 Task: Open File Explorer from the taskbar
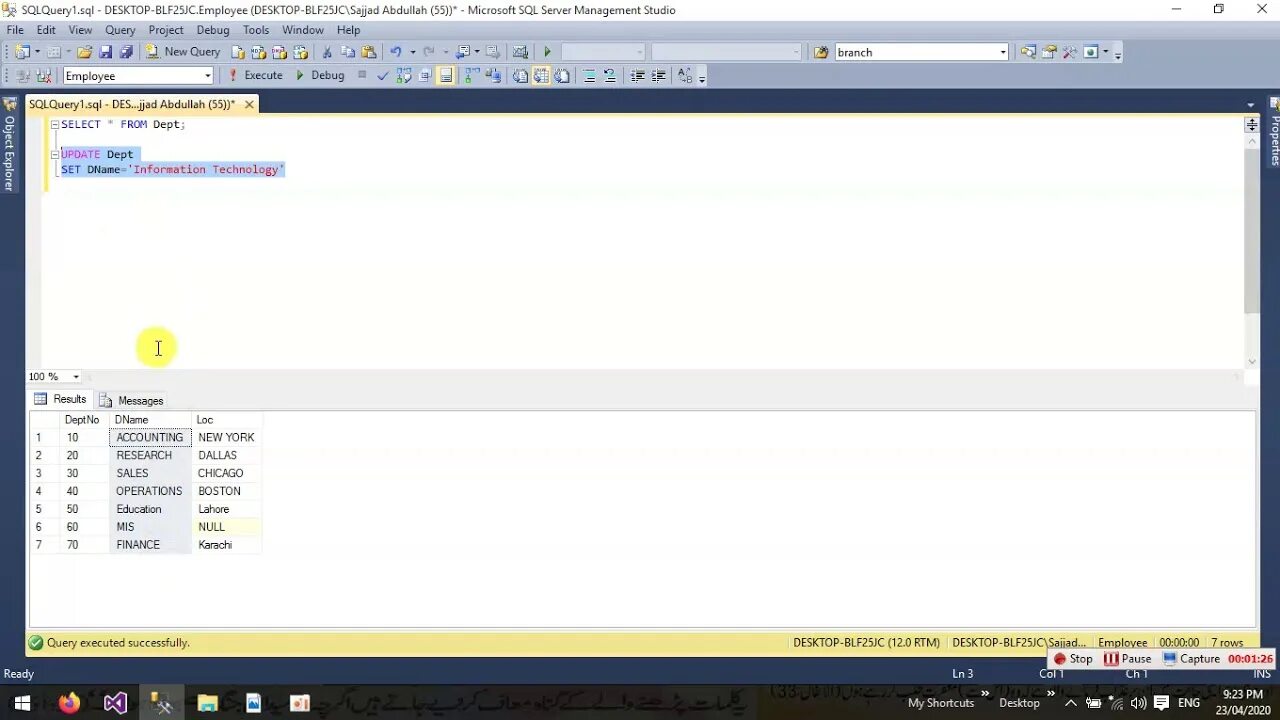click(x=207, y=703)
